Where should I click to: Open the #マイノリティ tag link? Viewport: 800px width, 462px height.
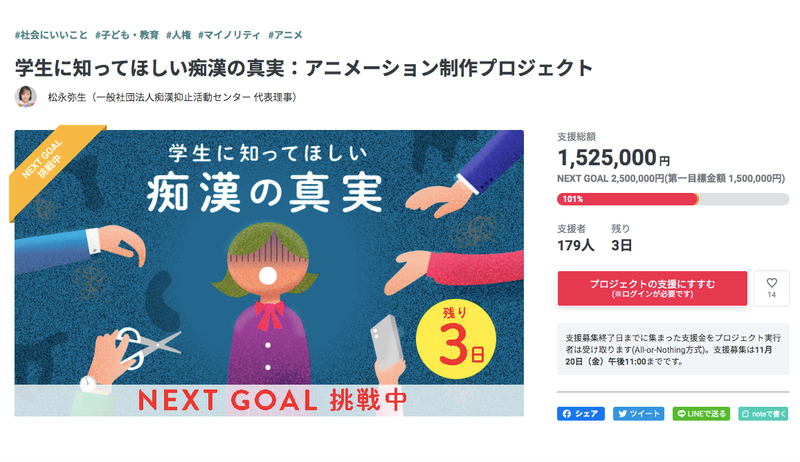point(229,35)
